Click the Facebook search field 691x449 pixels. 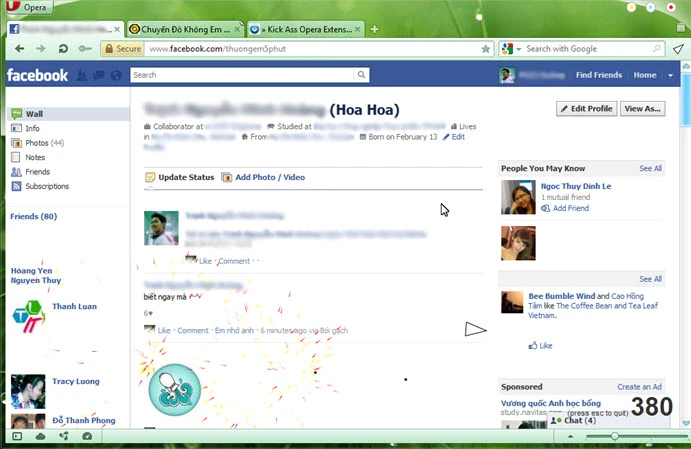click(x=250, y=75)
